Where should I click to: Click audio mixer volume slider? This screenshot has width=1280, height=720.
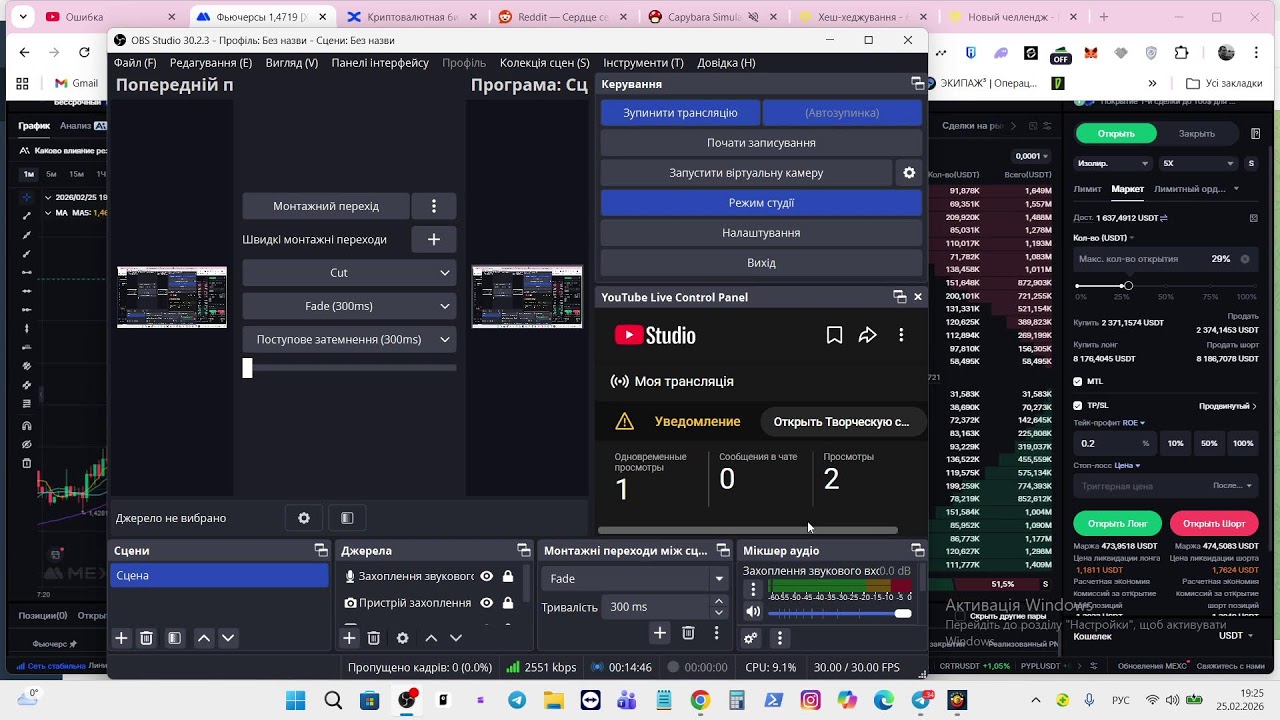840,613
